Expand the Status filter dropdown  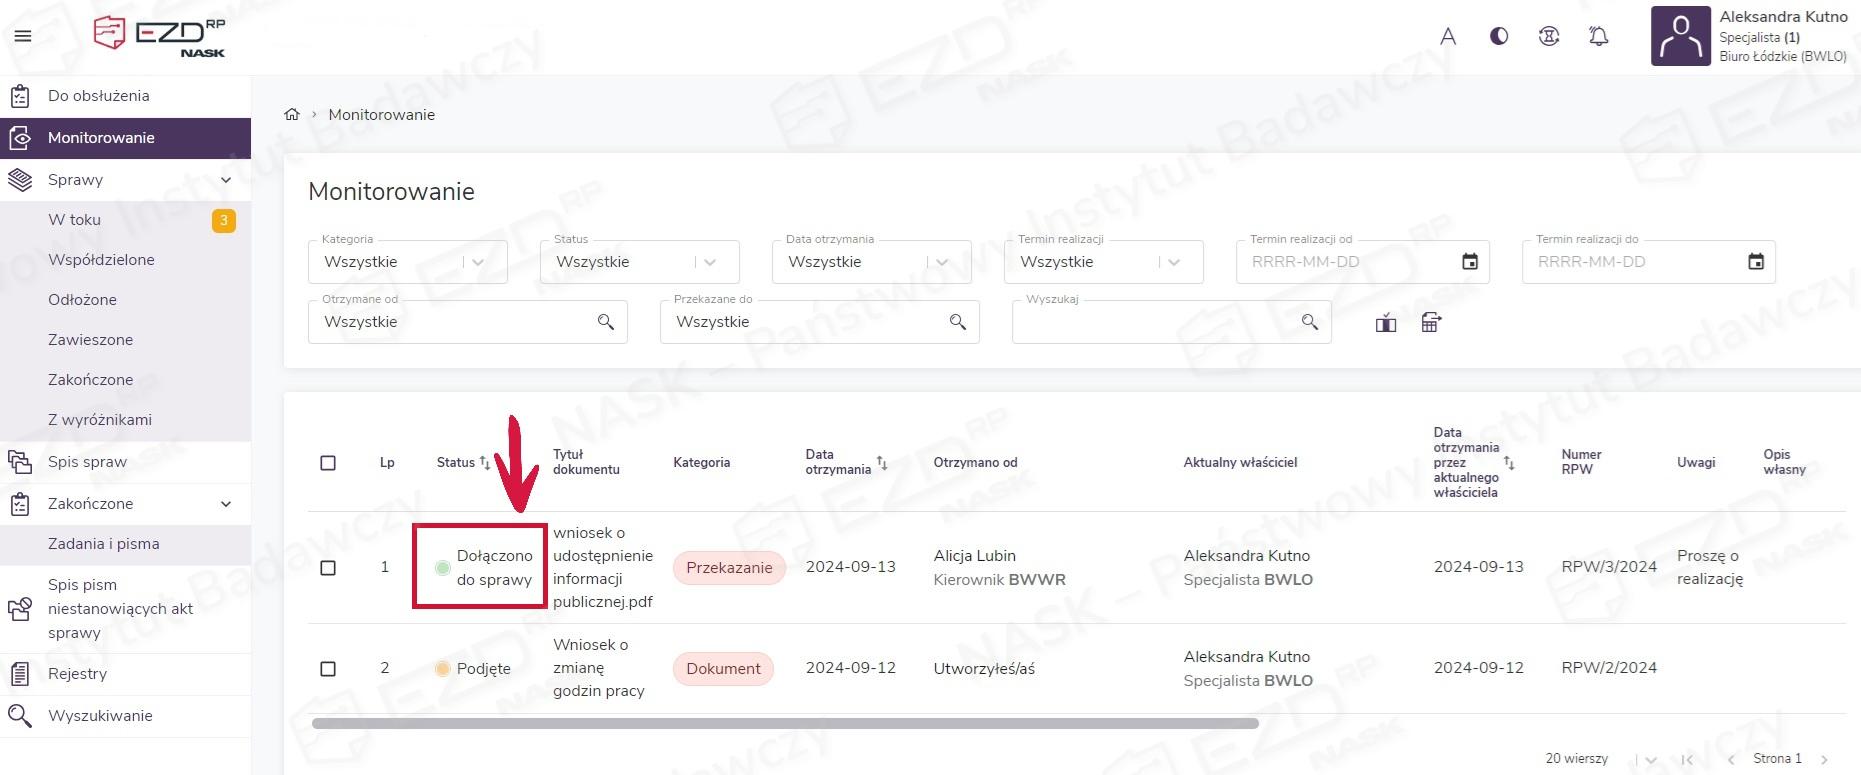[x=709, y=262]
